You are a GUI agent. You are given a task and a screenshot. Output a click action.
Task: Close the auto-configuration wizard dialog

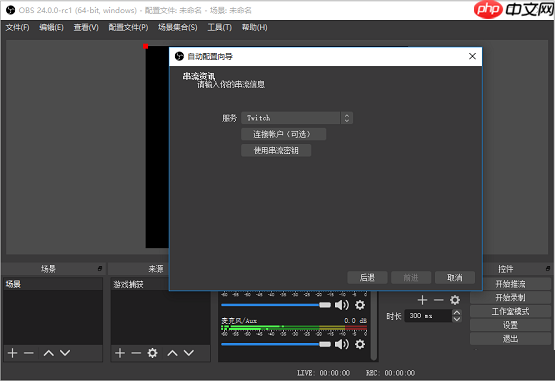click(x=472, y=56)
